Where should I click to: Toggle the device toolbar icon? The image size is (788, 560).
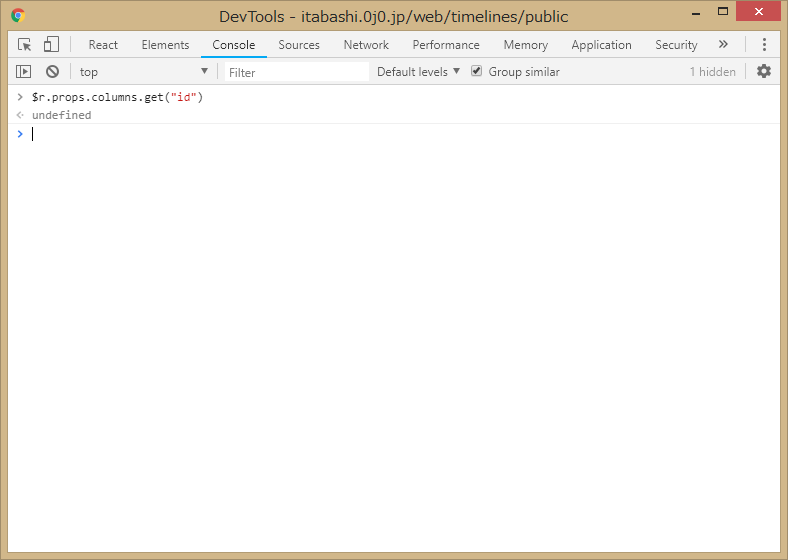point(51,45)
